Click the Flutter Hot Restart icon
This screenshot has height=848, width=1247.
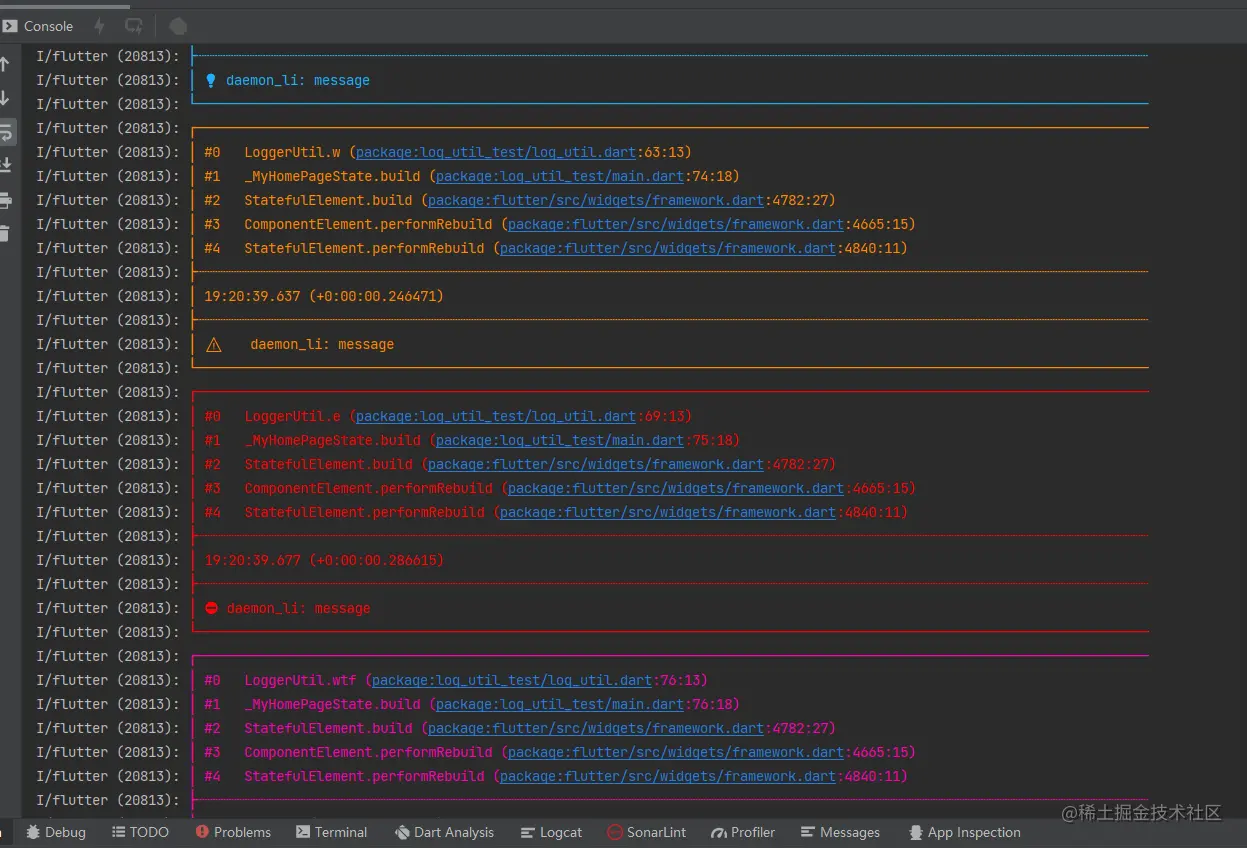[134, 26]
